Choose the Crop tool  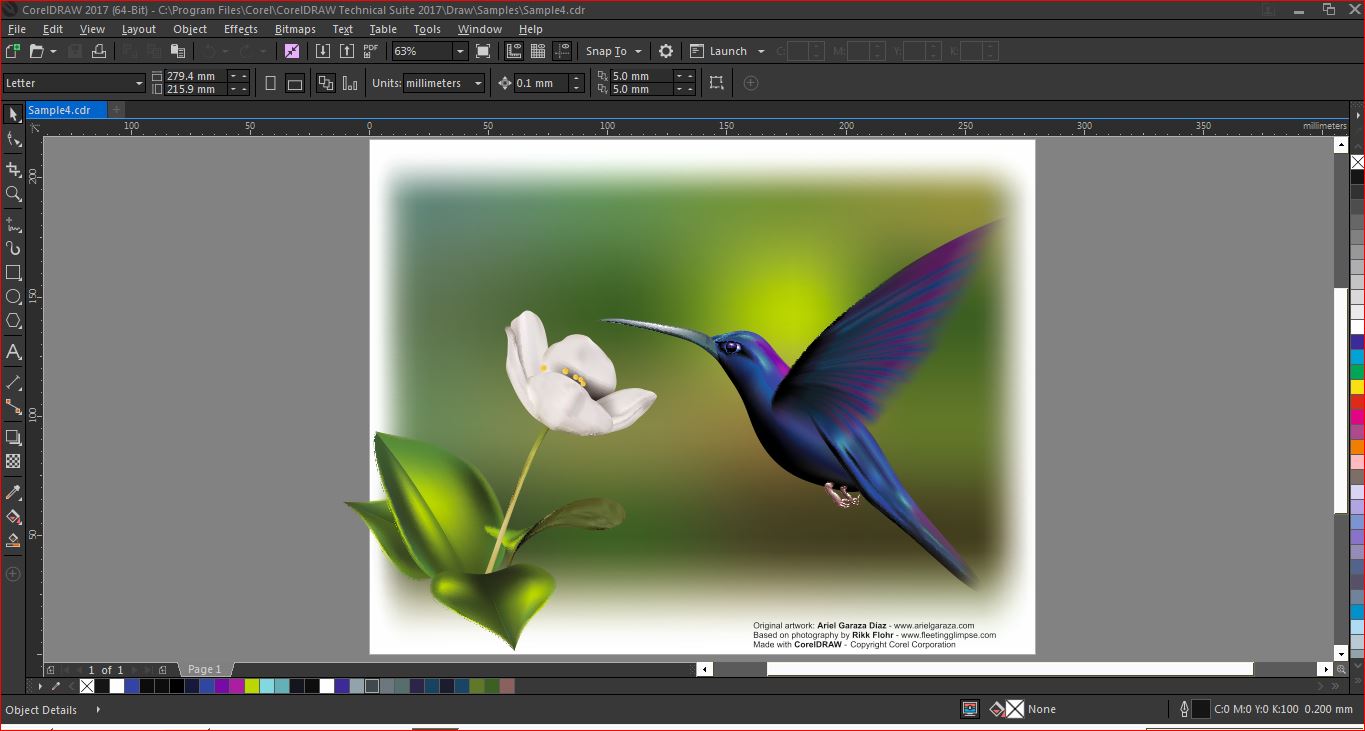pyautogui.click(x=13, y=169)
